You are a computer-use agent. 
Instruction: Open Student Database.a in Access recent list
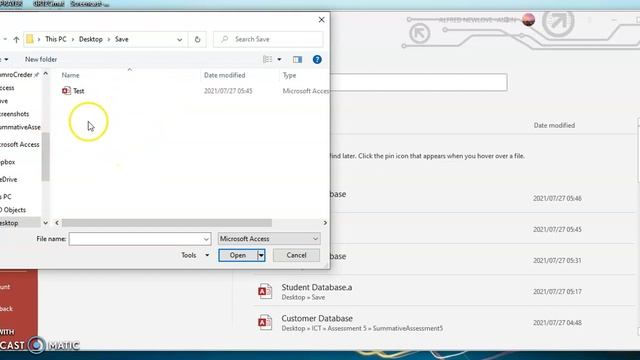tap(317, 287)
